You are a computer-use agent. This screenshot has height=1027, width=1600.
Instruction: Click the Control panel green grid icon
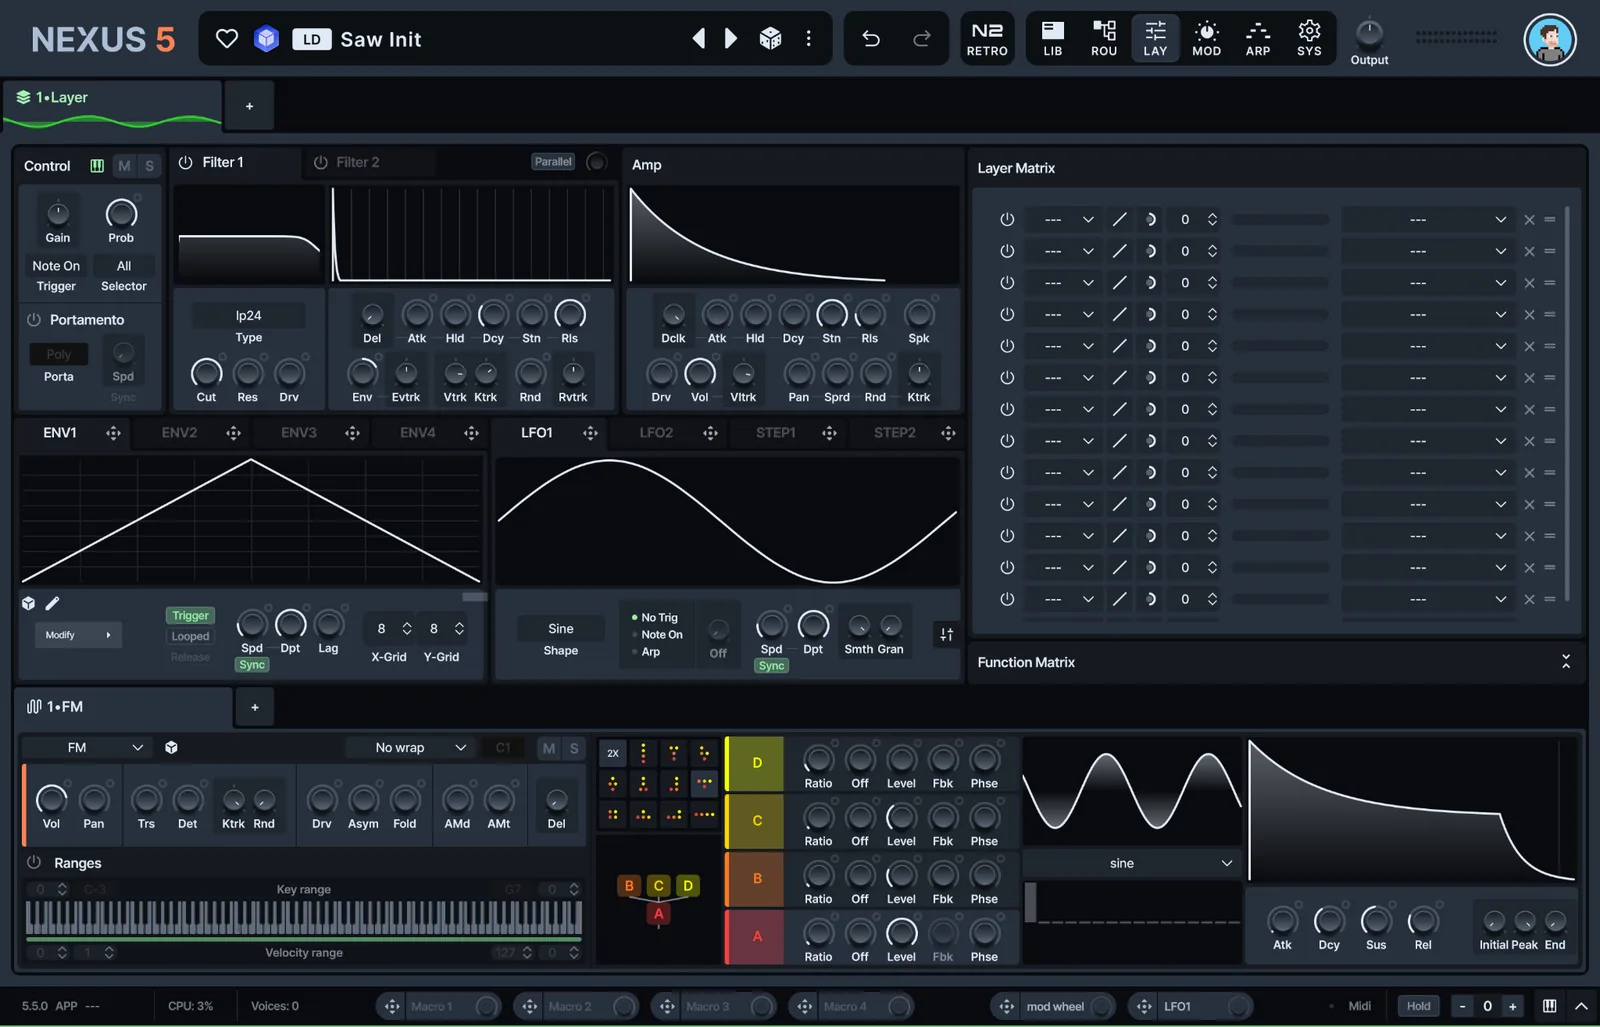click(x=97, y=166)
